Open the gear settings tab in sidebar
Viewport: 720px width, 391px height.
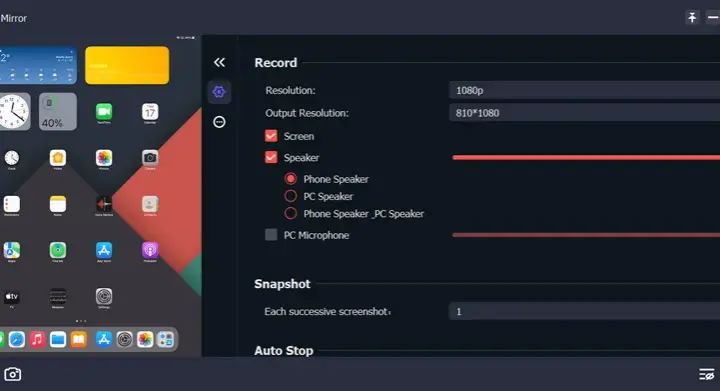click(x=219, y=91)
